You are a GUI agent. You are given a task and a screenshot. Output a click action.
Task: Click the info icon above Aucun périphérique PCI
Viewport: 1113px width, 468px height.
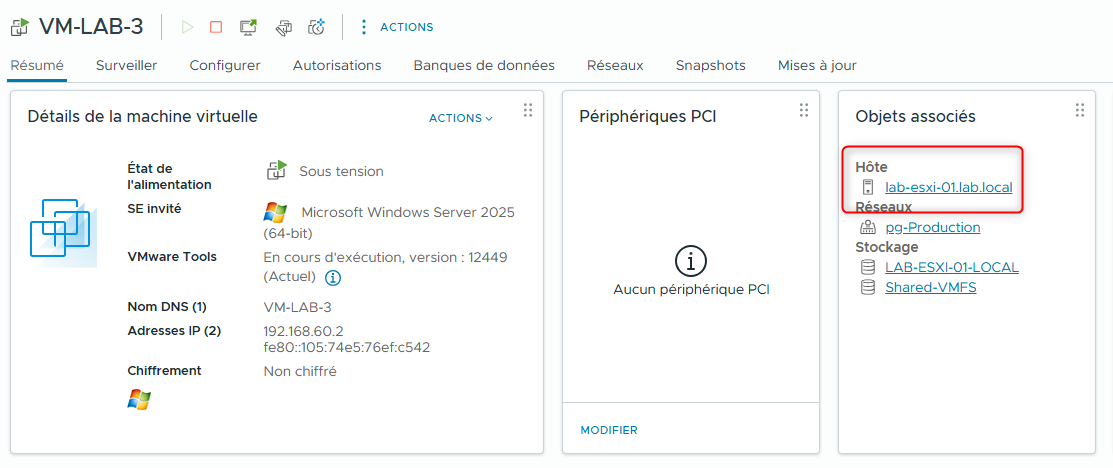pyautogui.click(x=691, y=262)
